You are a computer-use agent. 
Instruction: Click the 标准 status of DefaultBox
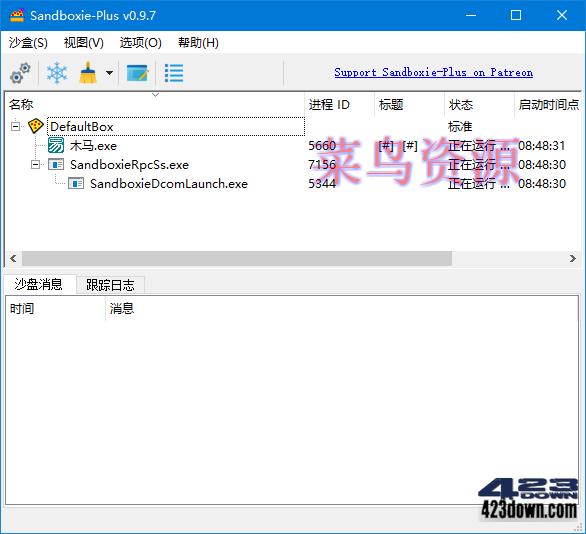pyautogui.click(x=460, y=126)
